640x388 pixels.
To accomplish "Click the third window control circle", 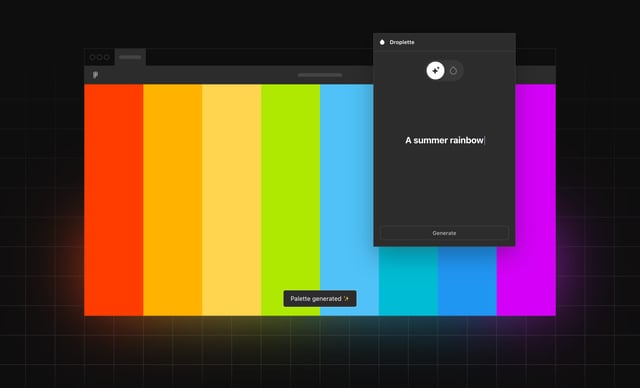I will pyautogui.click(x=107, y=57).
